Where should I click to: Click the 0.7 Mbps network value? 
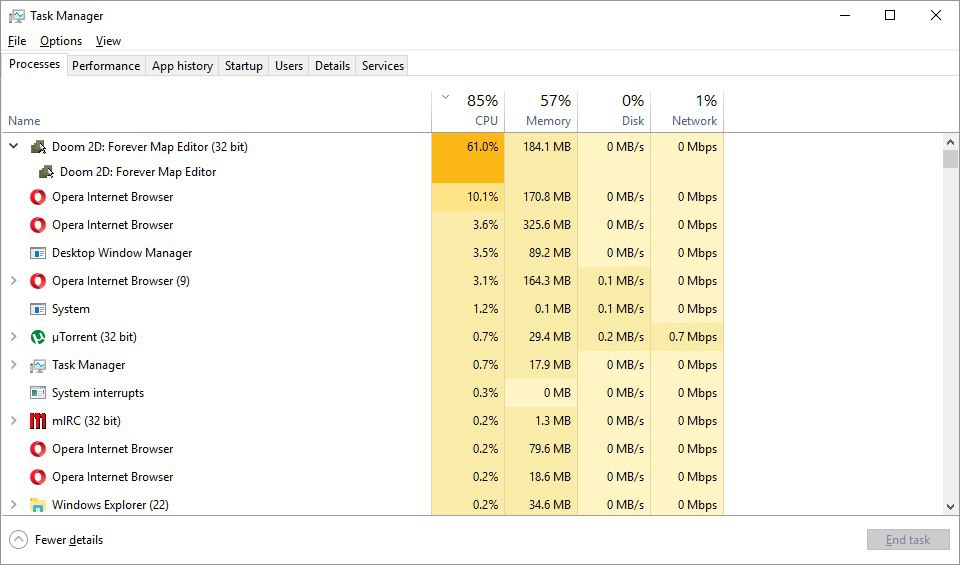(x=692, y=337)
